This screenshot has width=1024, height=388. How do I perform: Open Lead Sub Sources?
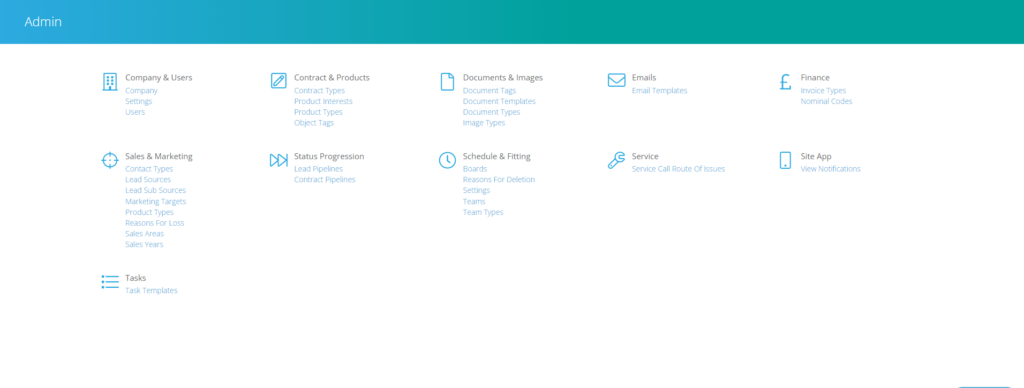click(155, 190)
